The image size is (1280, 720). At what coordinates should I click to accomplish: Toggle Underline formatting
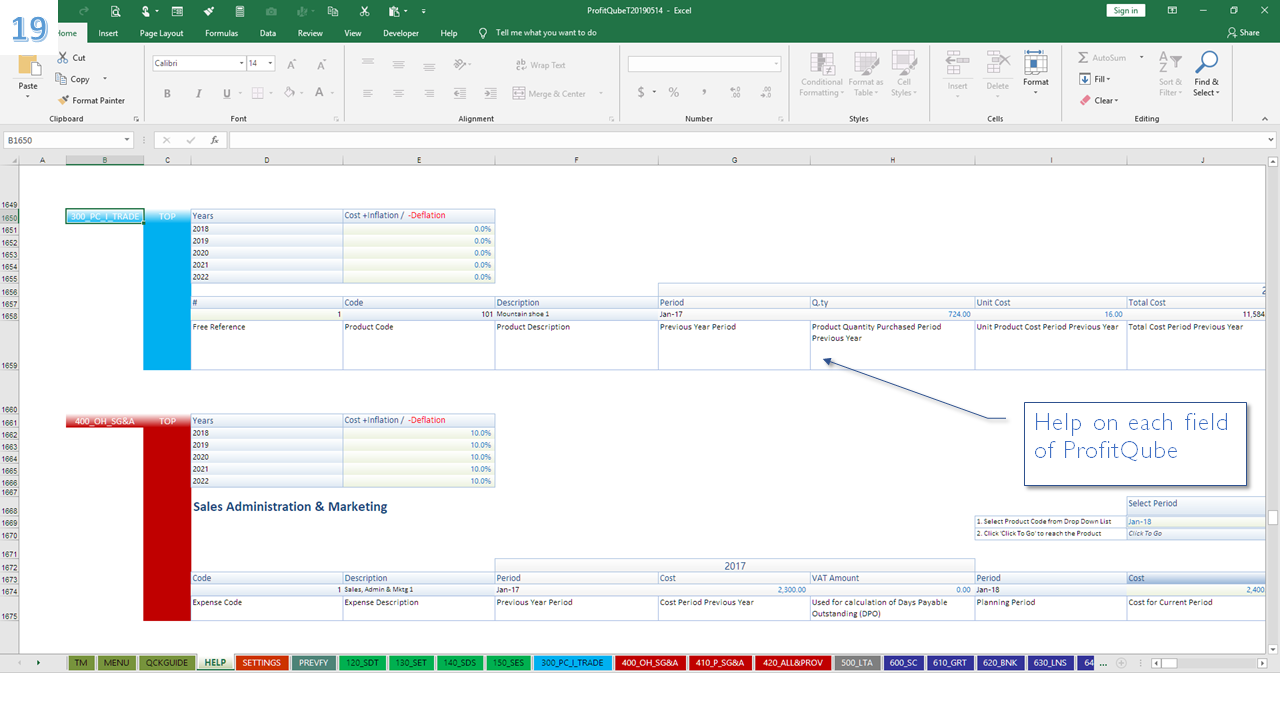226,93
